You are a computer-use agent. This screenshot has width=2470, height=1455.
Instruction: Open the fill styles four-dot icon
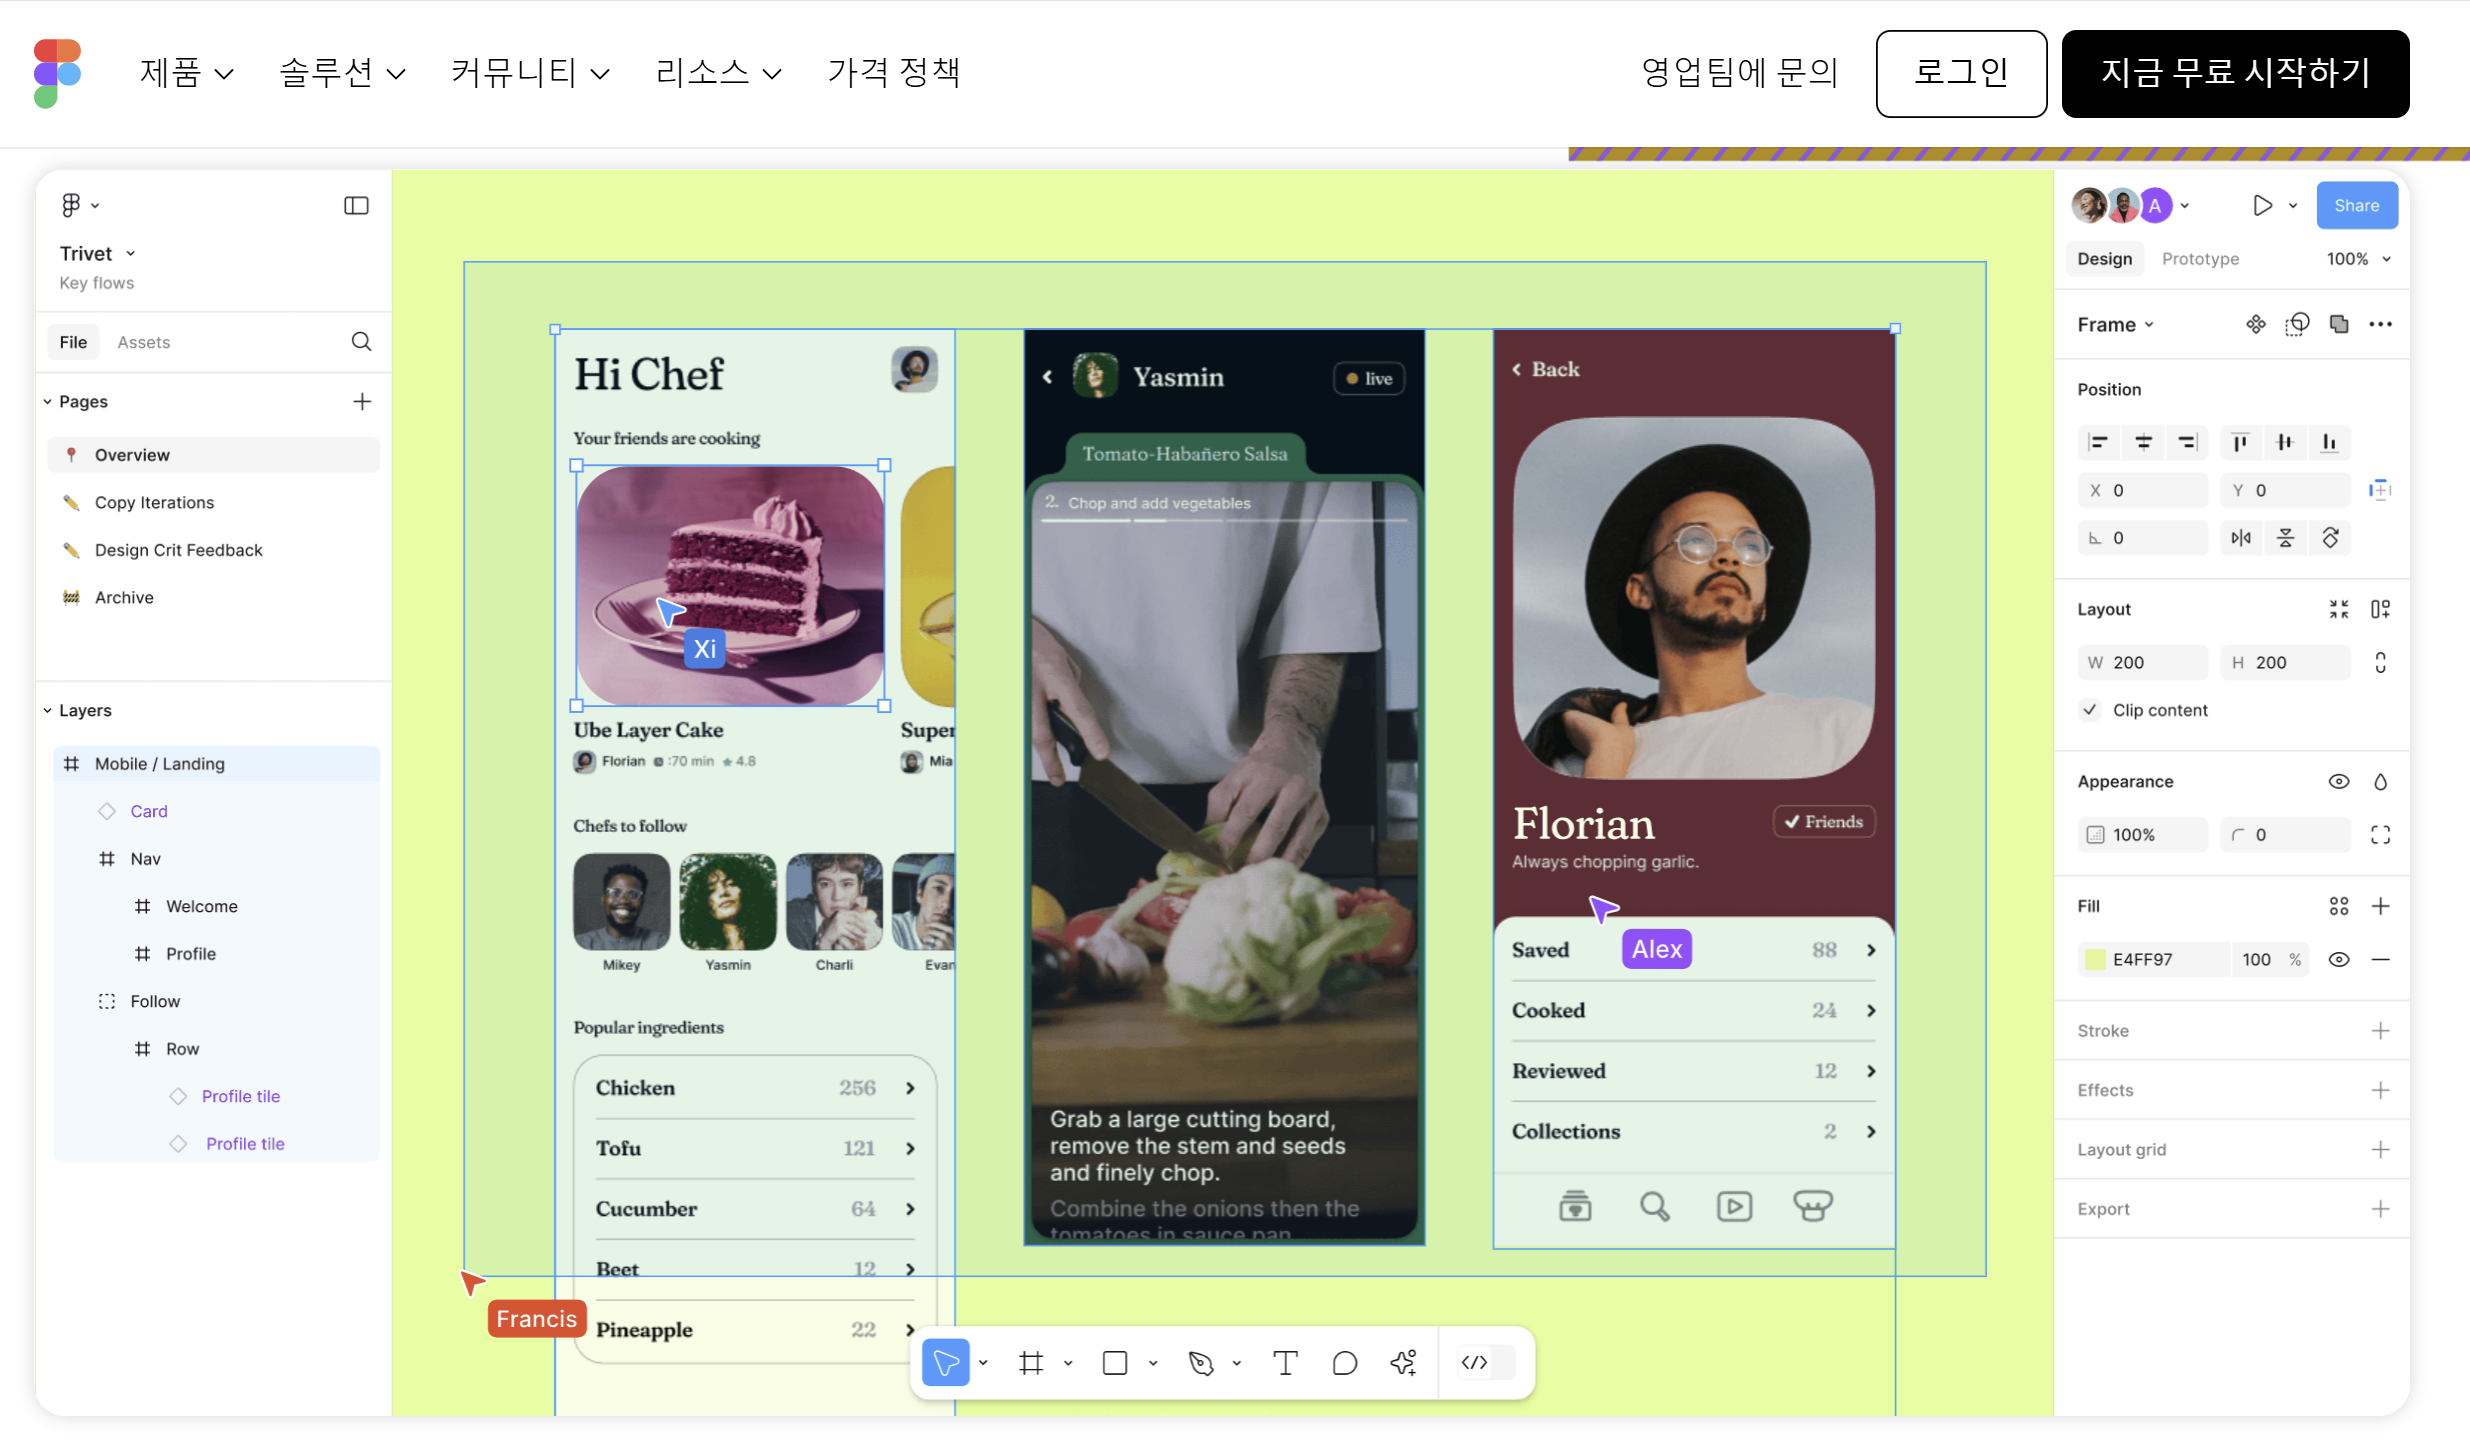tap(2339, 906)
